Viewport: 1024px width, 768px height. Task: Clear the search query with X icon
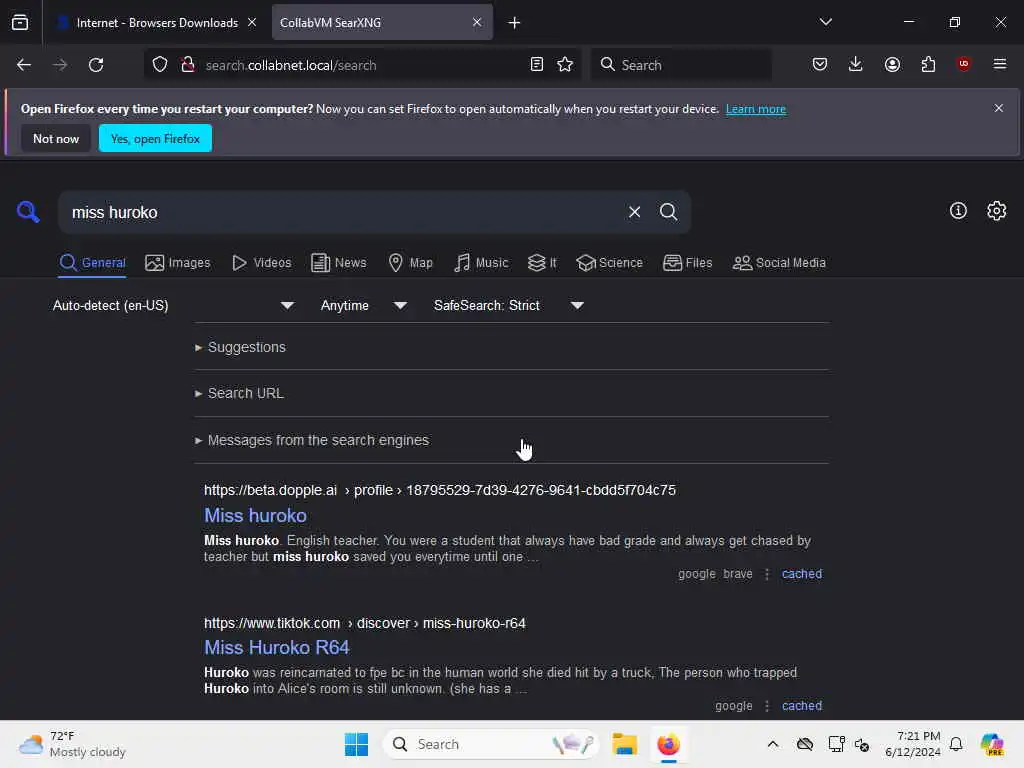(x=634, y=212)
